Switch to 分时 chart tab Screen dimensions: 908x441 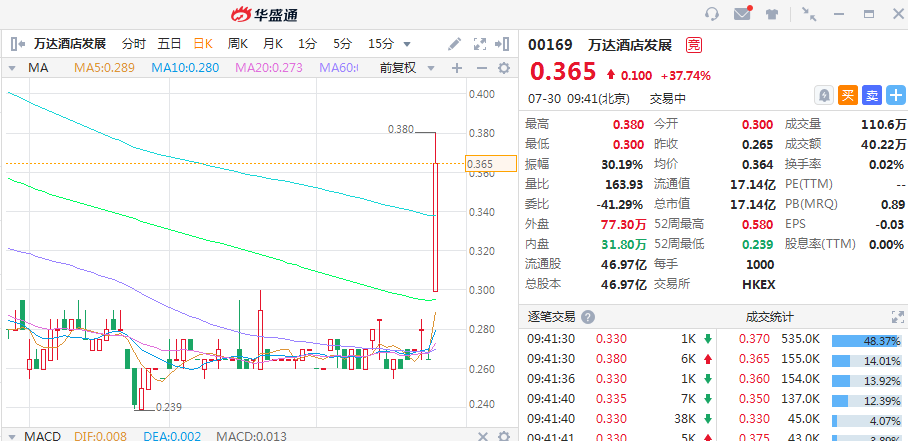coord(133,43)
